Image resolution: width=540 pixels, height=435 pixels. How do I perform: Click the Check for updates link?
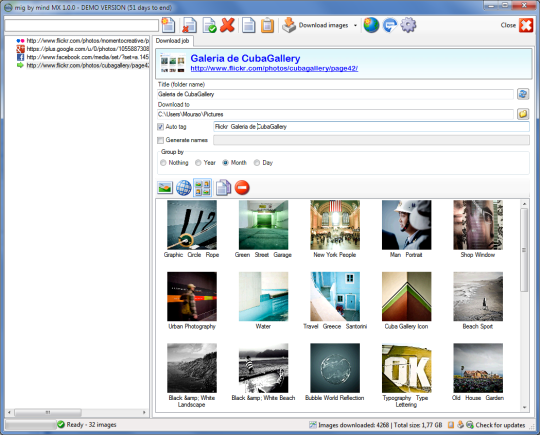click(x=500, y=425)
